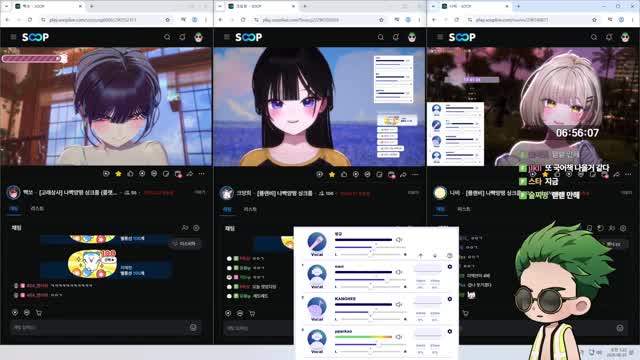Toggle mute on the top Vocal track
The width and height of the screenshot is (640, 360).
399,240
